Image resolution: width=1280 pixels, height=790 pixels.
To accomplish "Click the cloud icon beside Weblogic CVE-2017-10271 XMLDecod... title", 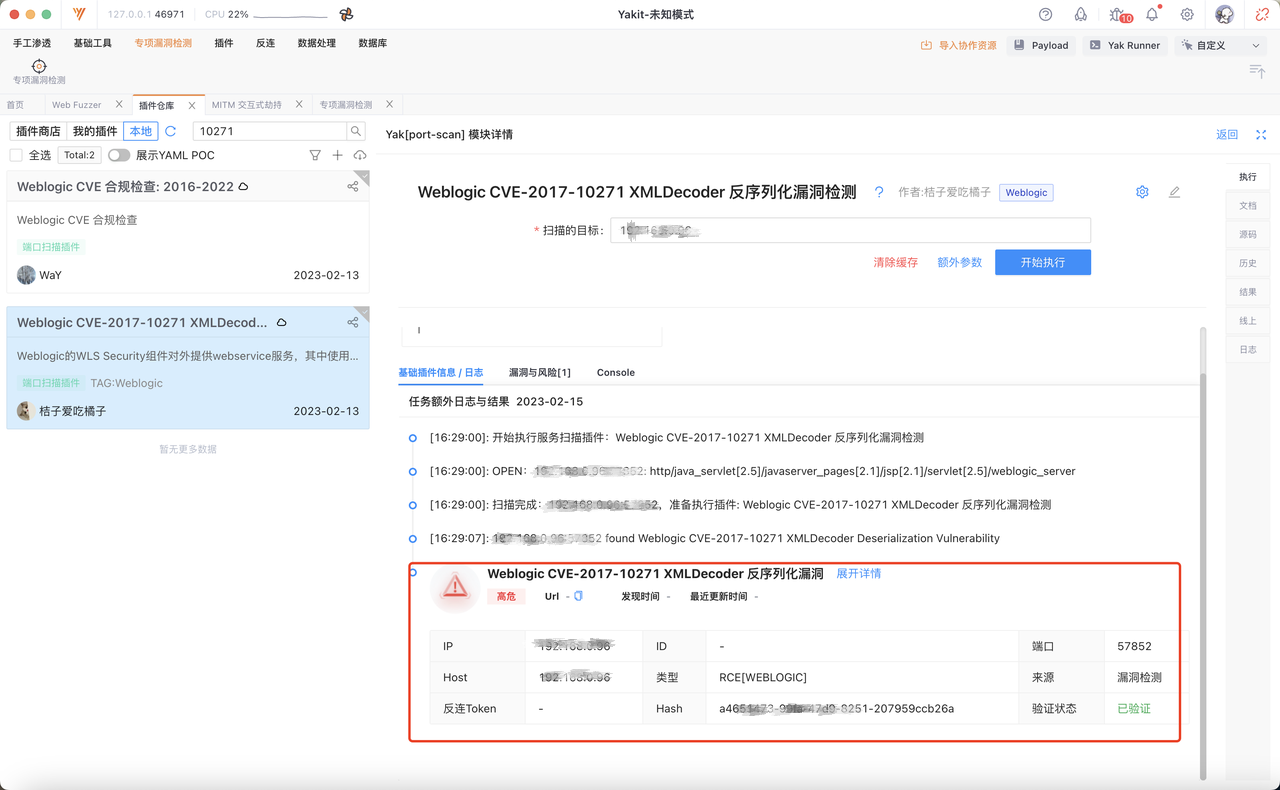I will pos(281,323).
